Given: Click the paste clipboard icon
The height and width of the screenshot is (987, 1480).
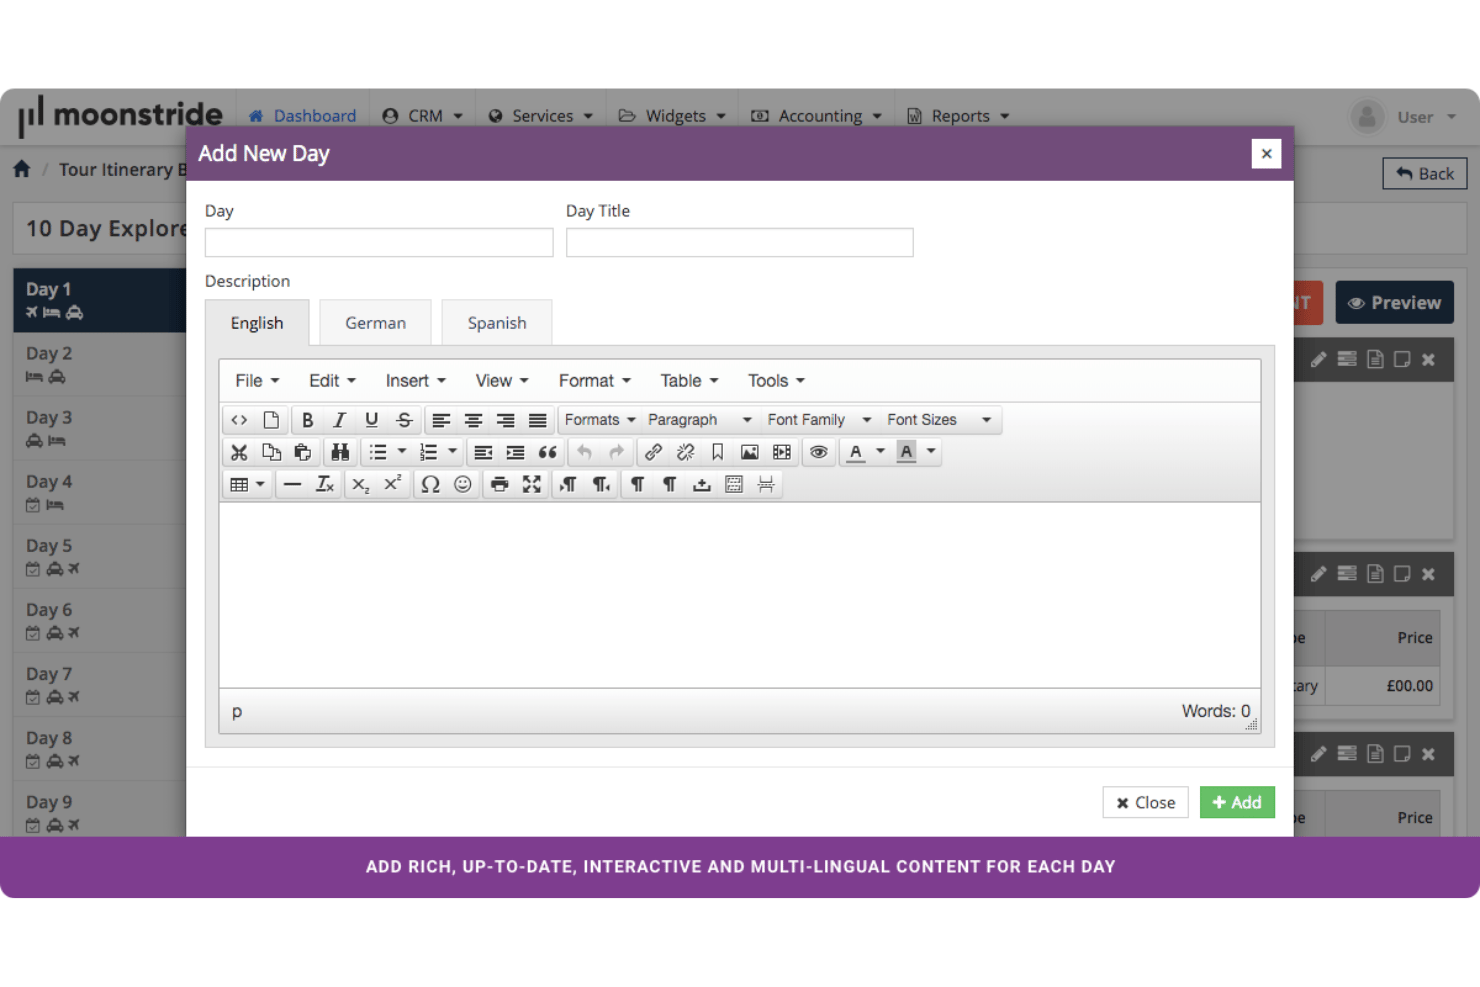Looking at the screenshot, I should click(x=303, y=452).
